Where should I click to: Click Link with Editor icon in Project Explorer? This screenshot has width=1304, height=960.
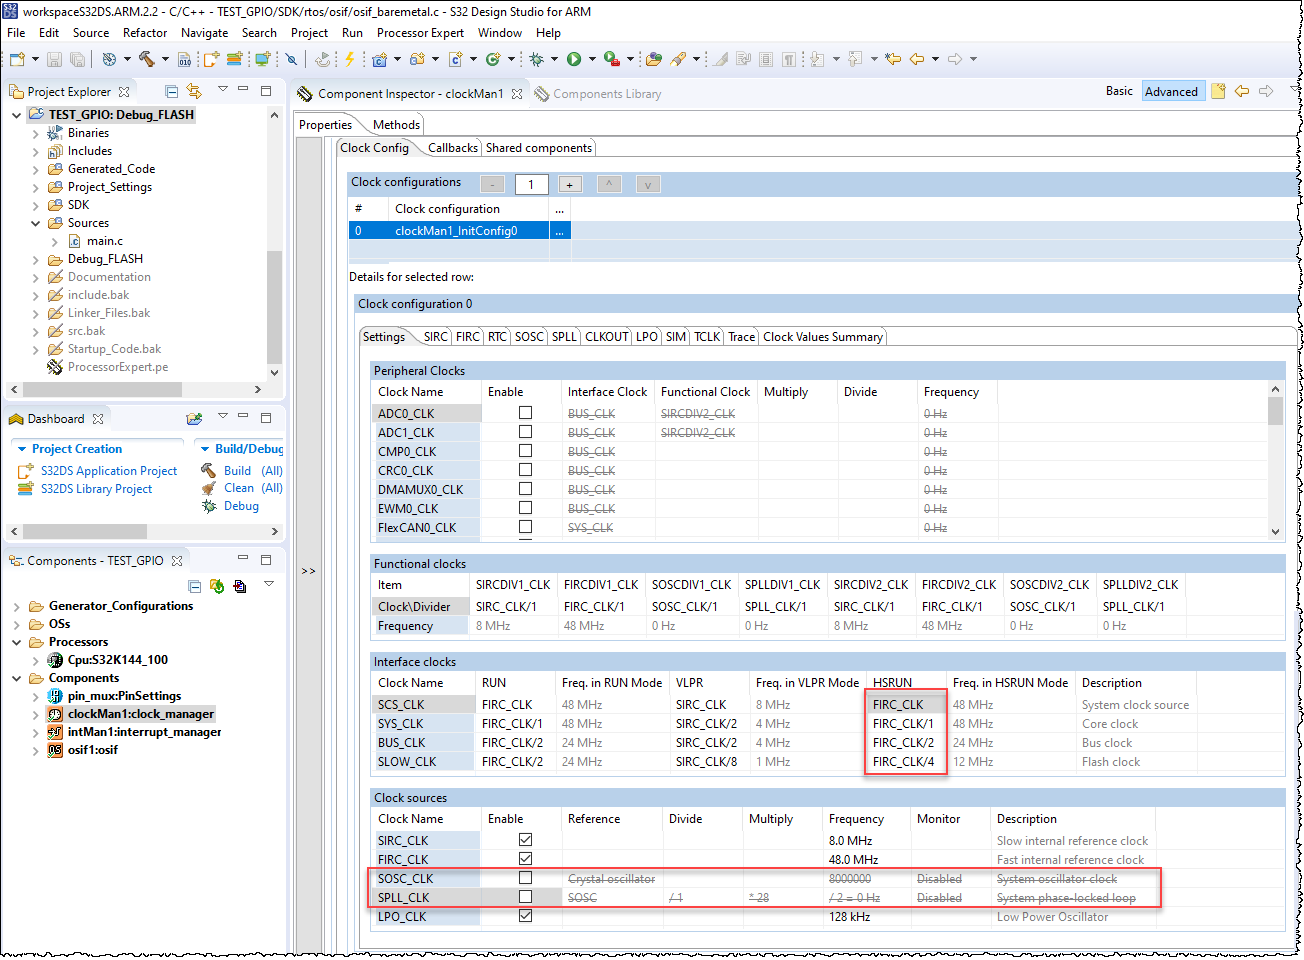194,91
